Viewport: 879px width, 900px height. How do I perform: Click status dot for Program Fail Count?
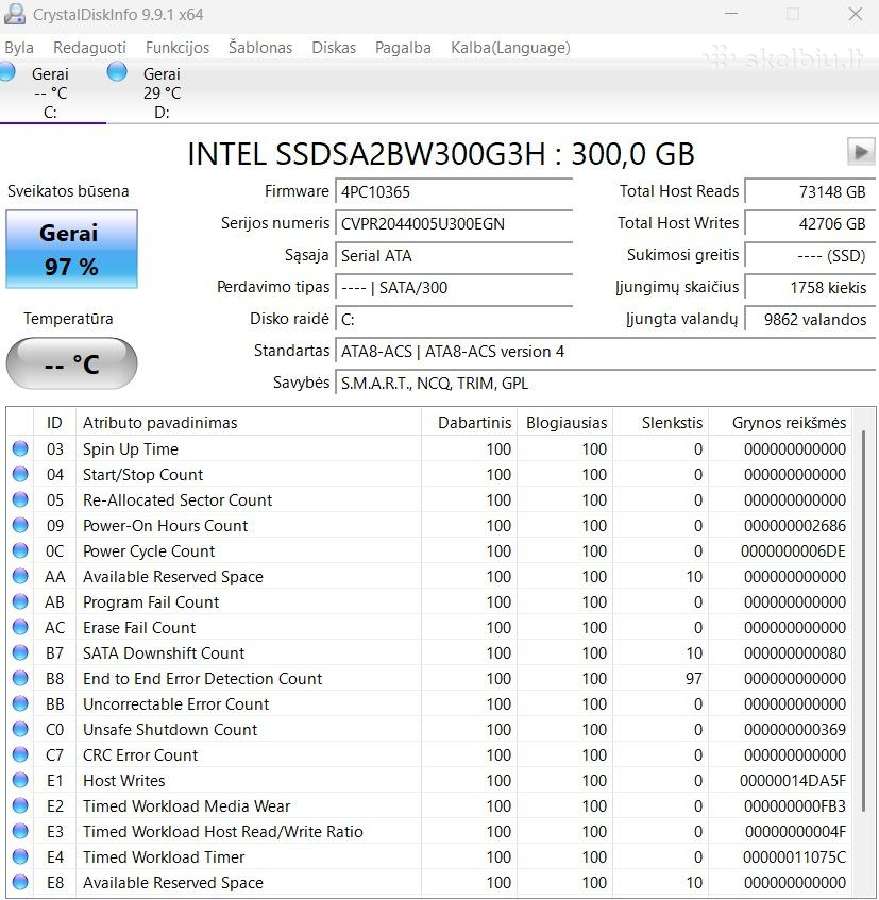pyautogui.click(x=21, y=602)
